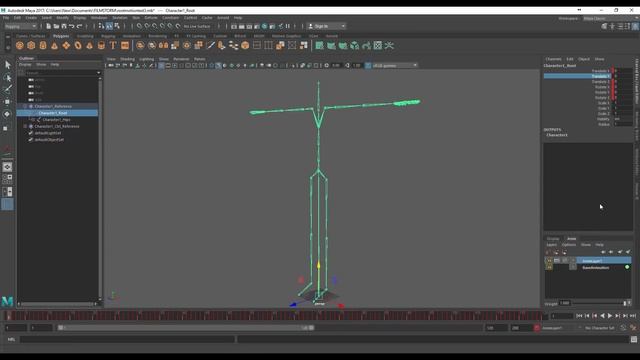Open the Windows menu

pyautogui.click(x=99, y=18)
